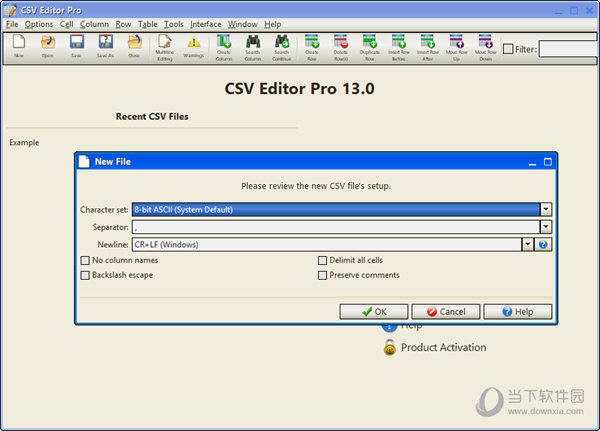Check the Preserve comments option

323,275
